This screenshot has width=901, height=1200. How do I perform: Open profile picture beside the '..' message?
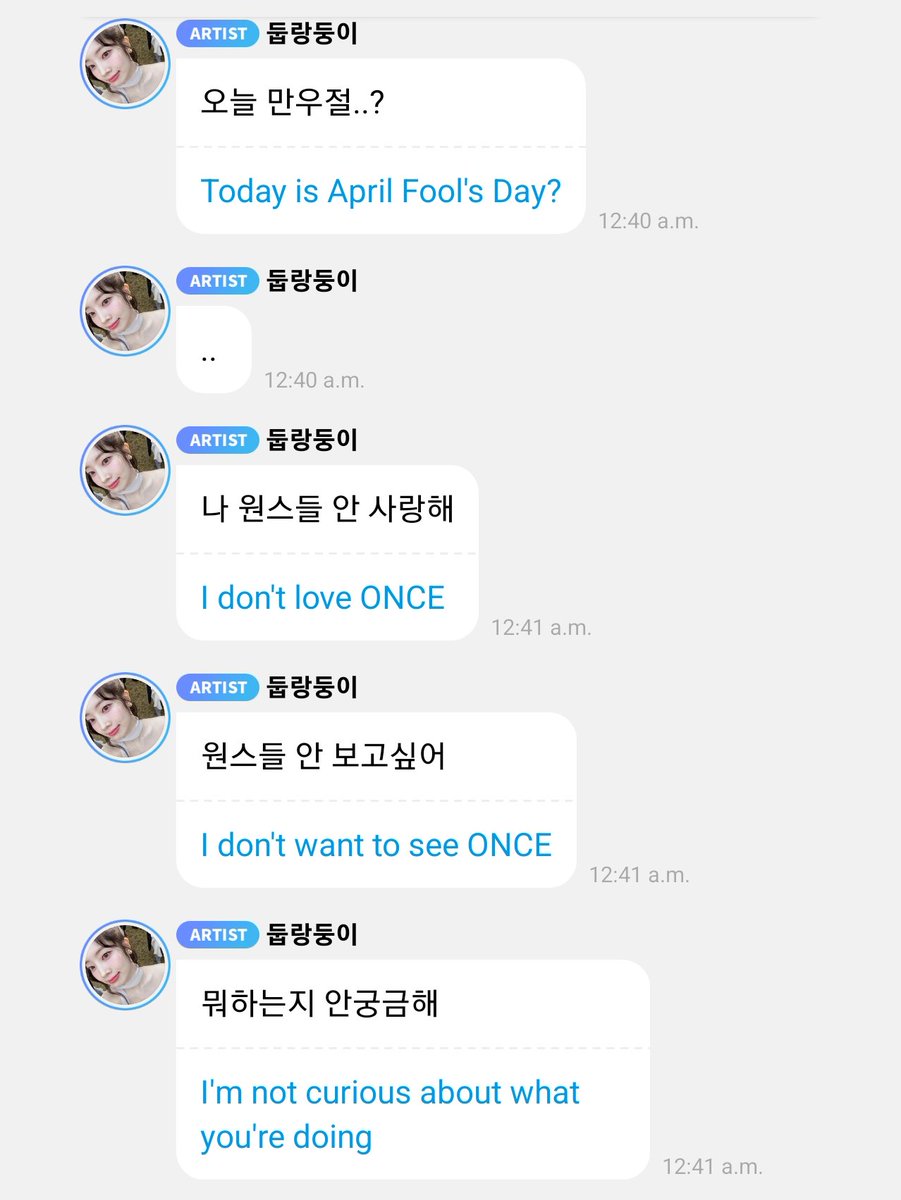point(124,311)
